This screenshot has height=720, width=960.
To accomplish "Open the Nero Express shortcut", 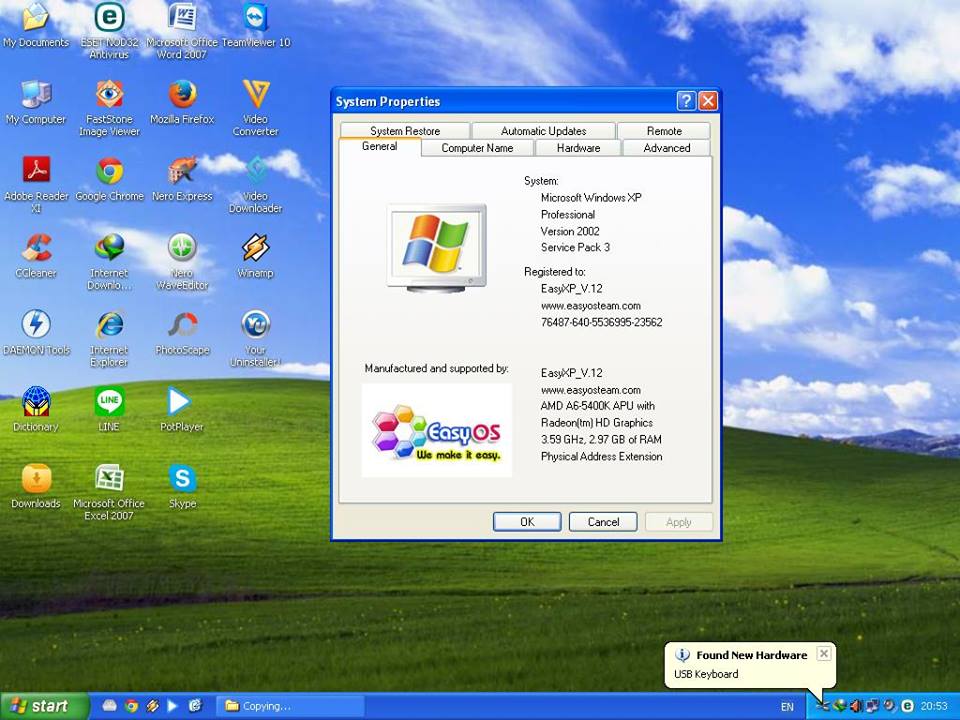I will click(182, 178).
